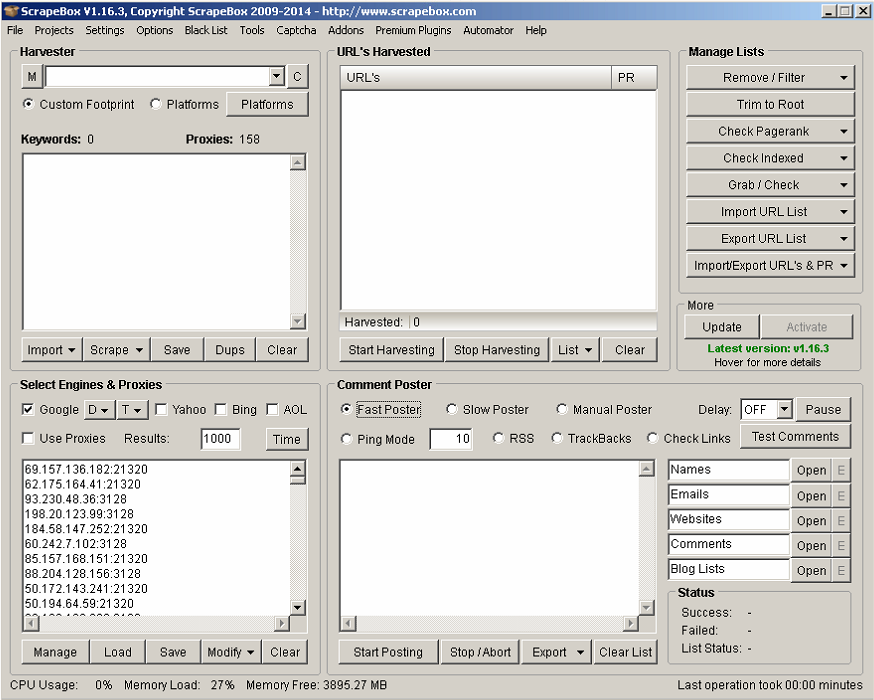874x700 pixels.
Task: Expand the Export URL List dropdown
Action: 770,239
